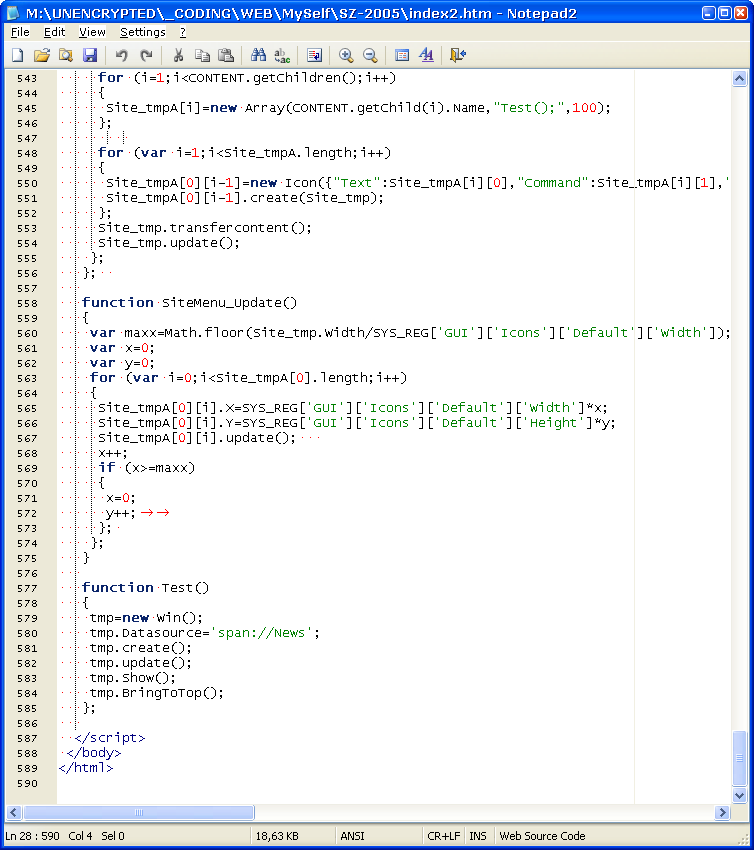Open the Edit menu

click(54, 32)
